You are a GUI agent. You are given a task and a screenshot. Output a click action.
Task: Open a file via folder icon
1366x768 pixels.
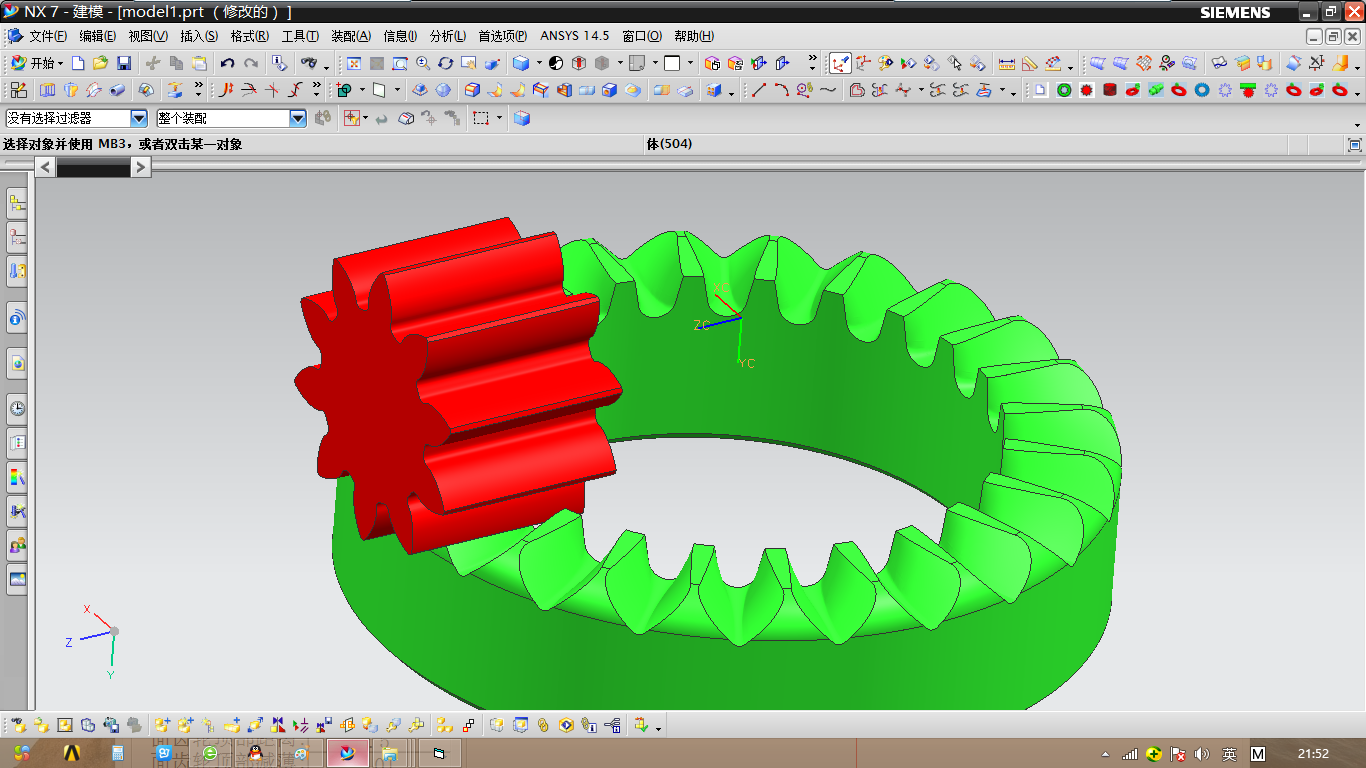coord(100,63)
